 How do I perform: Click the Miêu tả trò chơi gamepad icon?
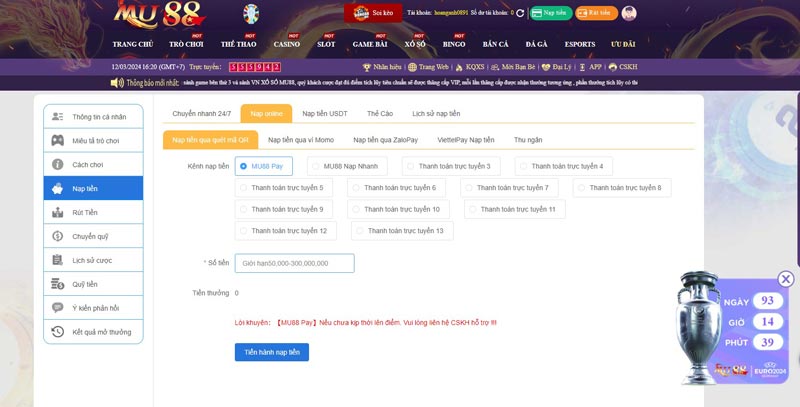pyautogui.click(x=58, y=141)
